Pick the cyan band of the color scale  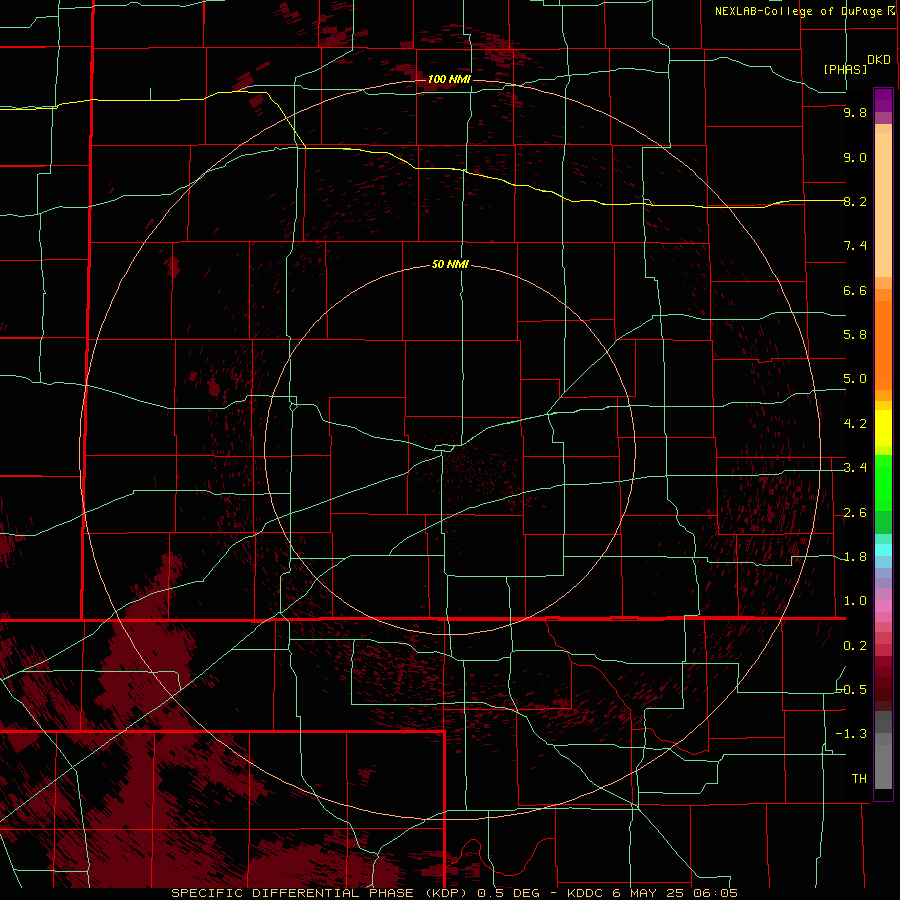click(883, 549)
